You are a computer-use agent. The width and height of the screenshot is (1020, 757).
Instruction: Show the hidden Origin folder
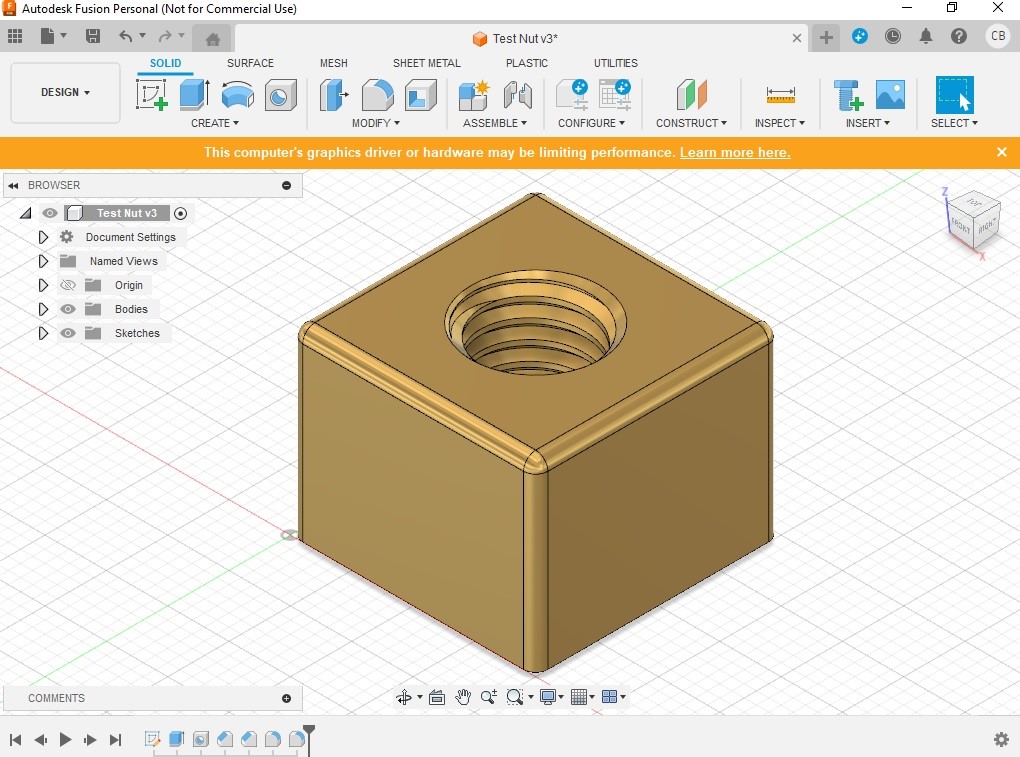click(x=68, y=285)
